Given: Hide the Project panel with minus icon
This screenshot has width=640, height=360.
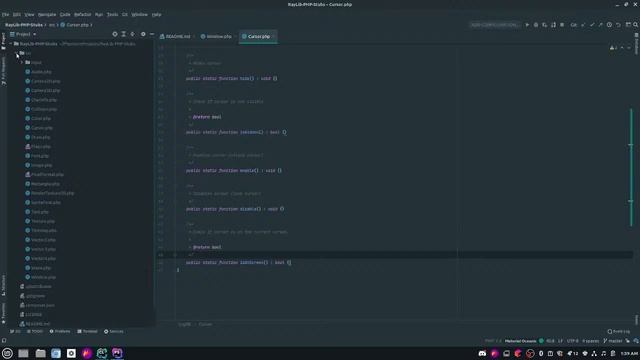Looking at the screenshot, I should [x=152, y=34].
